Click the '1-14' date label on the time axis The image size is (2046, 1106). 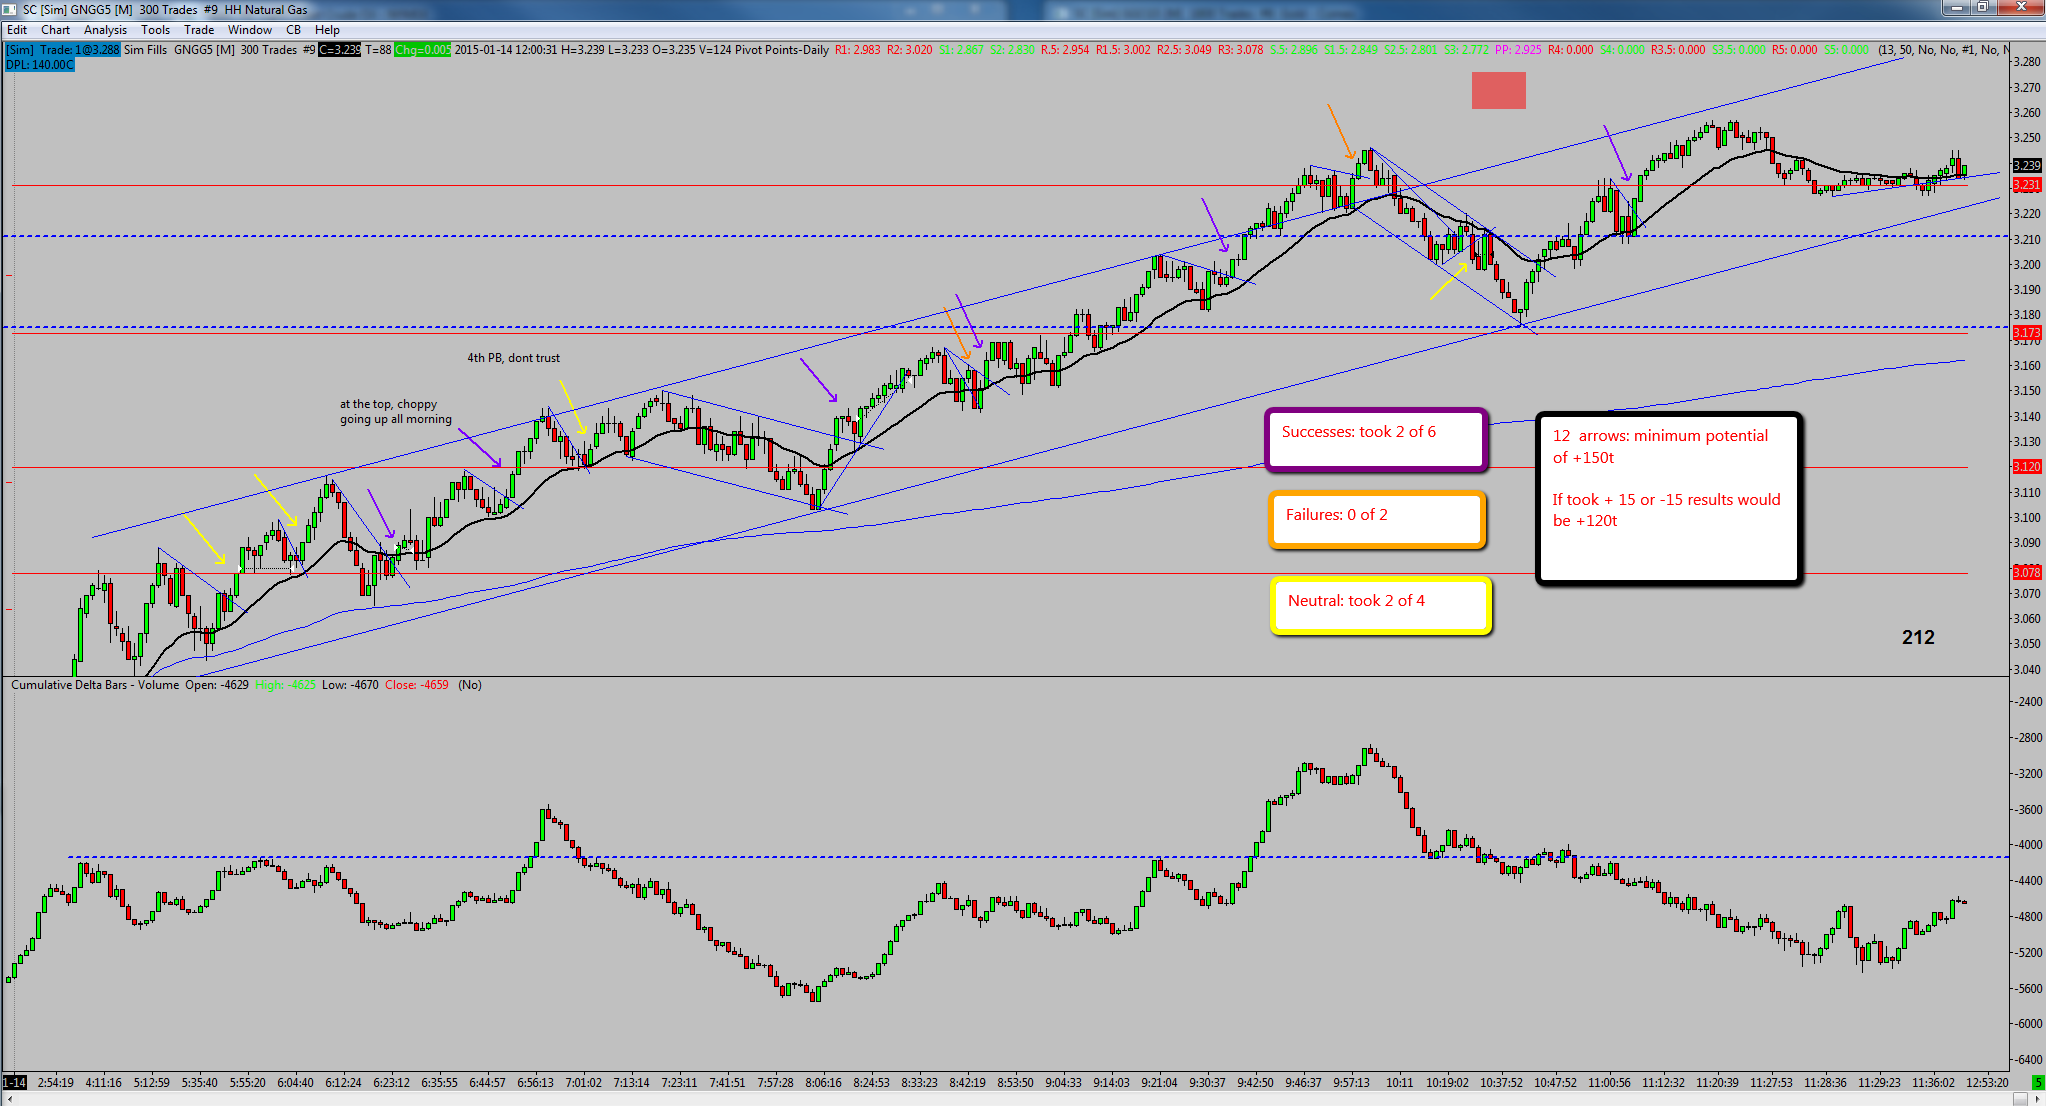point(14,1082)
